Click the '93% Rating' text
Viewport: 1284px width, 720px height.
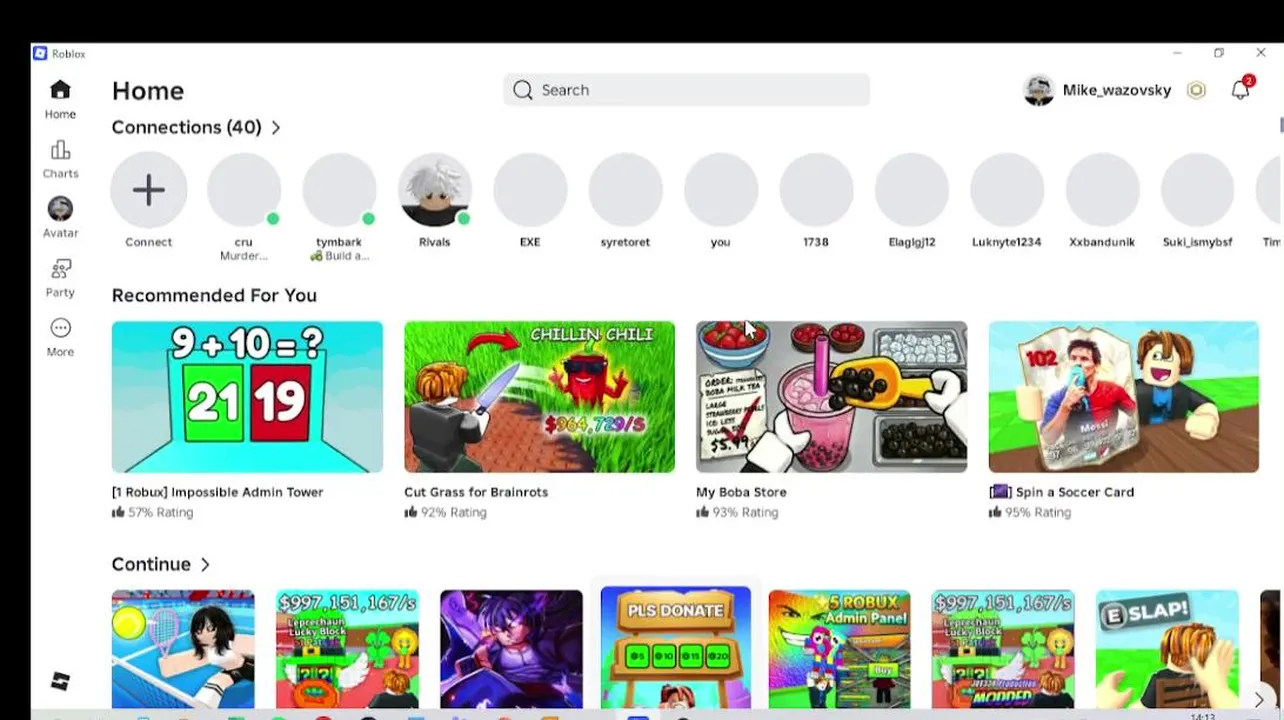745,512
